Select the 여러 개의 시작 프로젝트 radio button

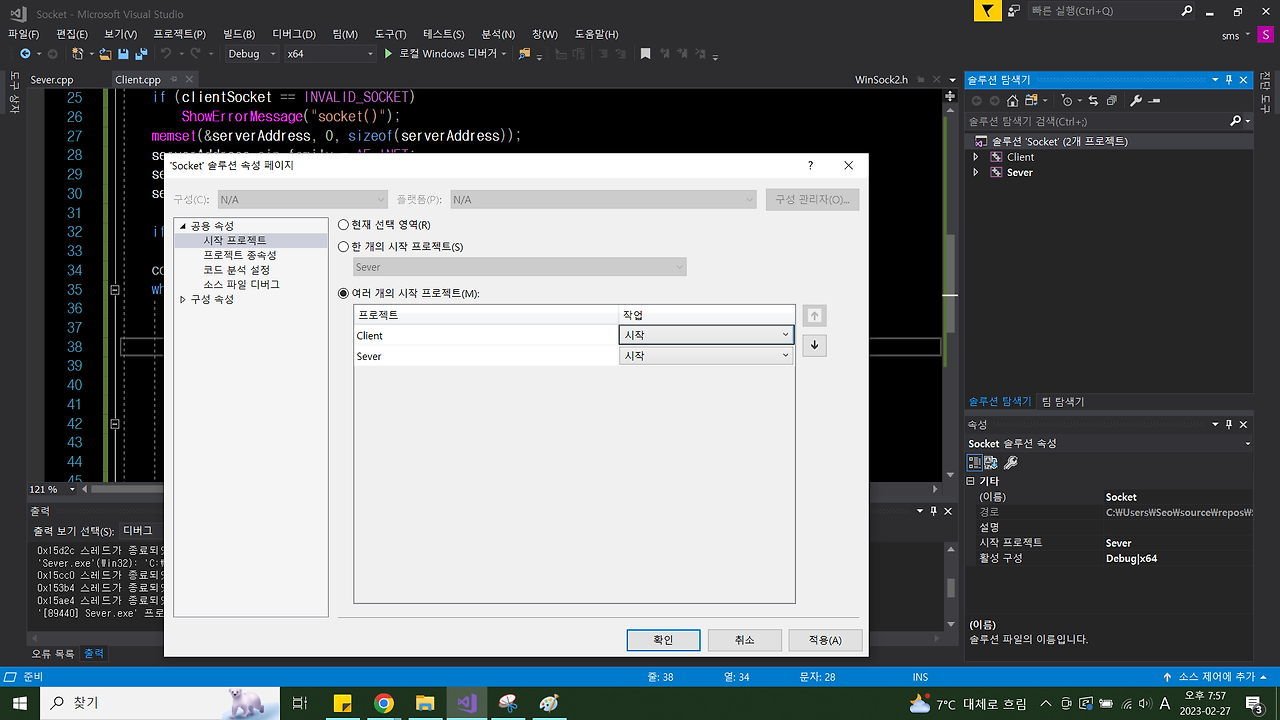pyautogui.click(x=344, y=293)
